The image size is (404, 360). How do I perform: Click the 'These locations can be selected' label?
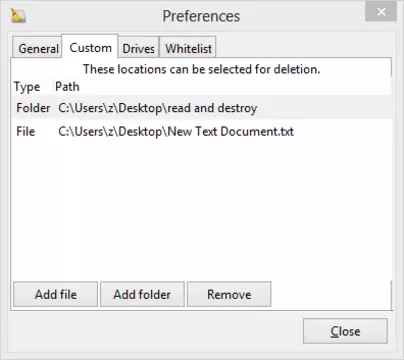(x=201, y=69)
